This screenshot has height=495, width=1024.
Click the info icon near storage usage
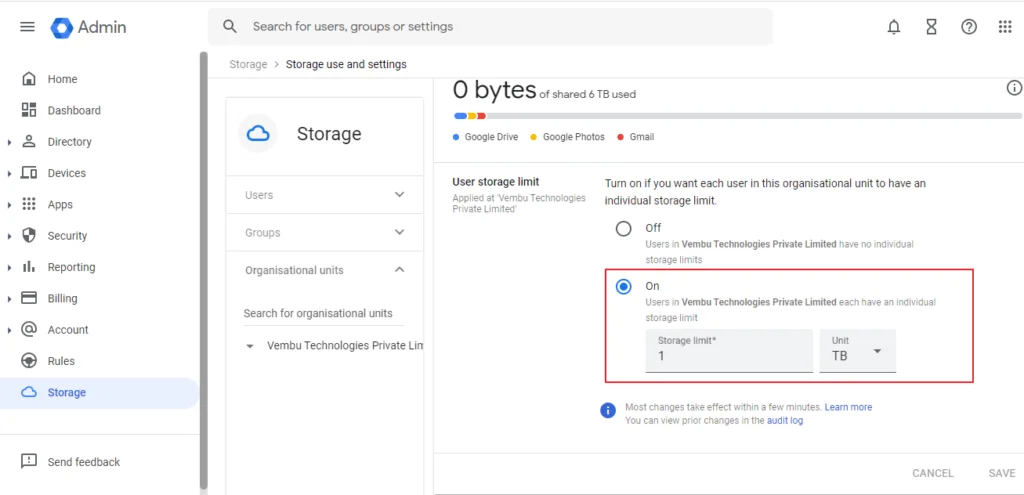(x=1014, y=88)
